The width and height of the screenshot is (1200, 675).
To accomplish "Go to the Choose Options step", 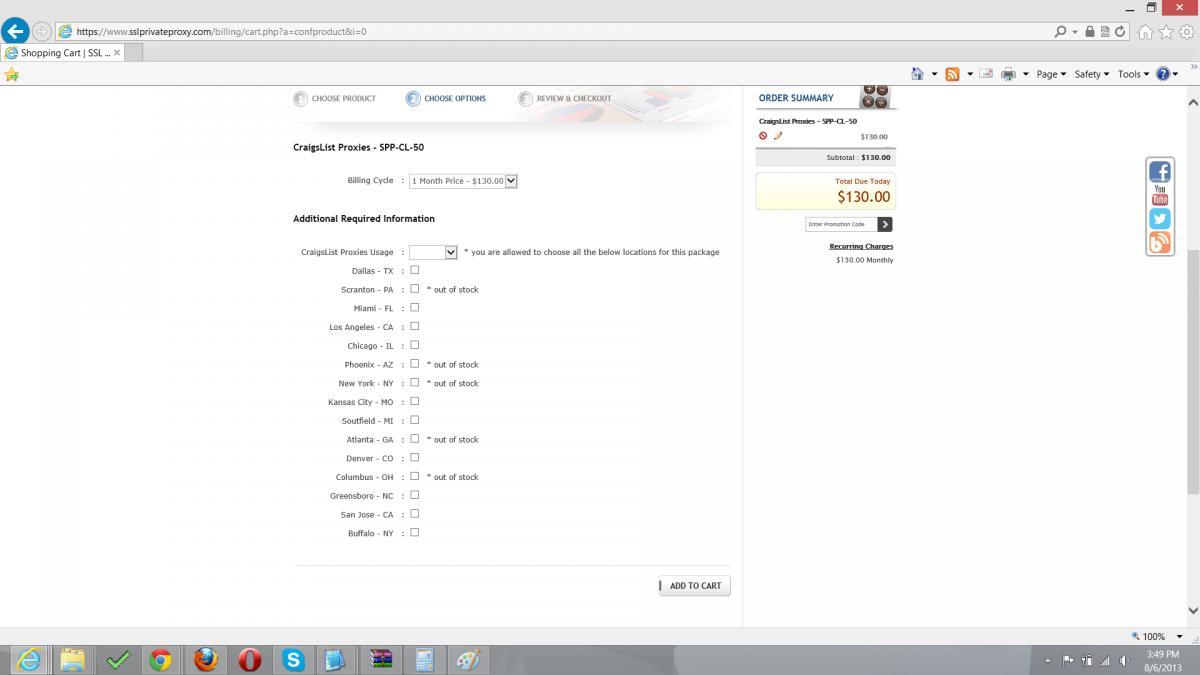I will pyautogui.click(x=446, y=98).
